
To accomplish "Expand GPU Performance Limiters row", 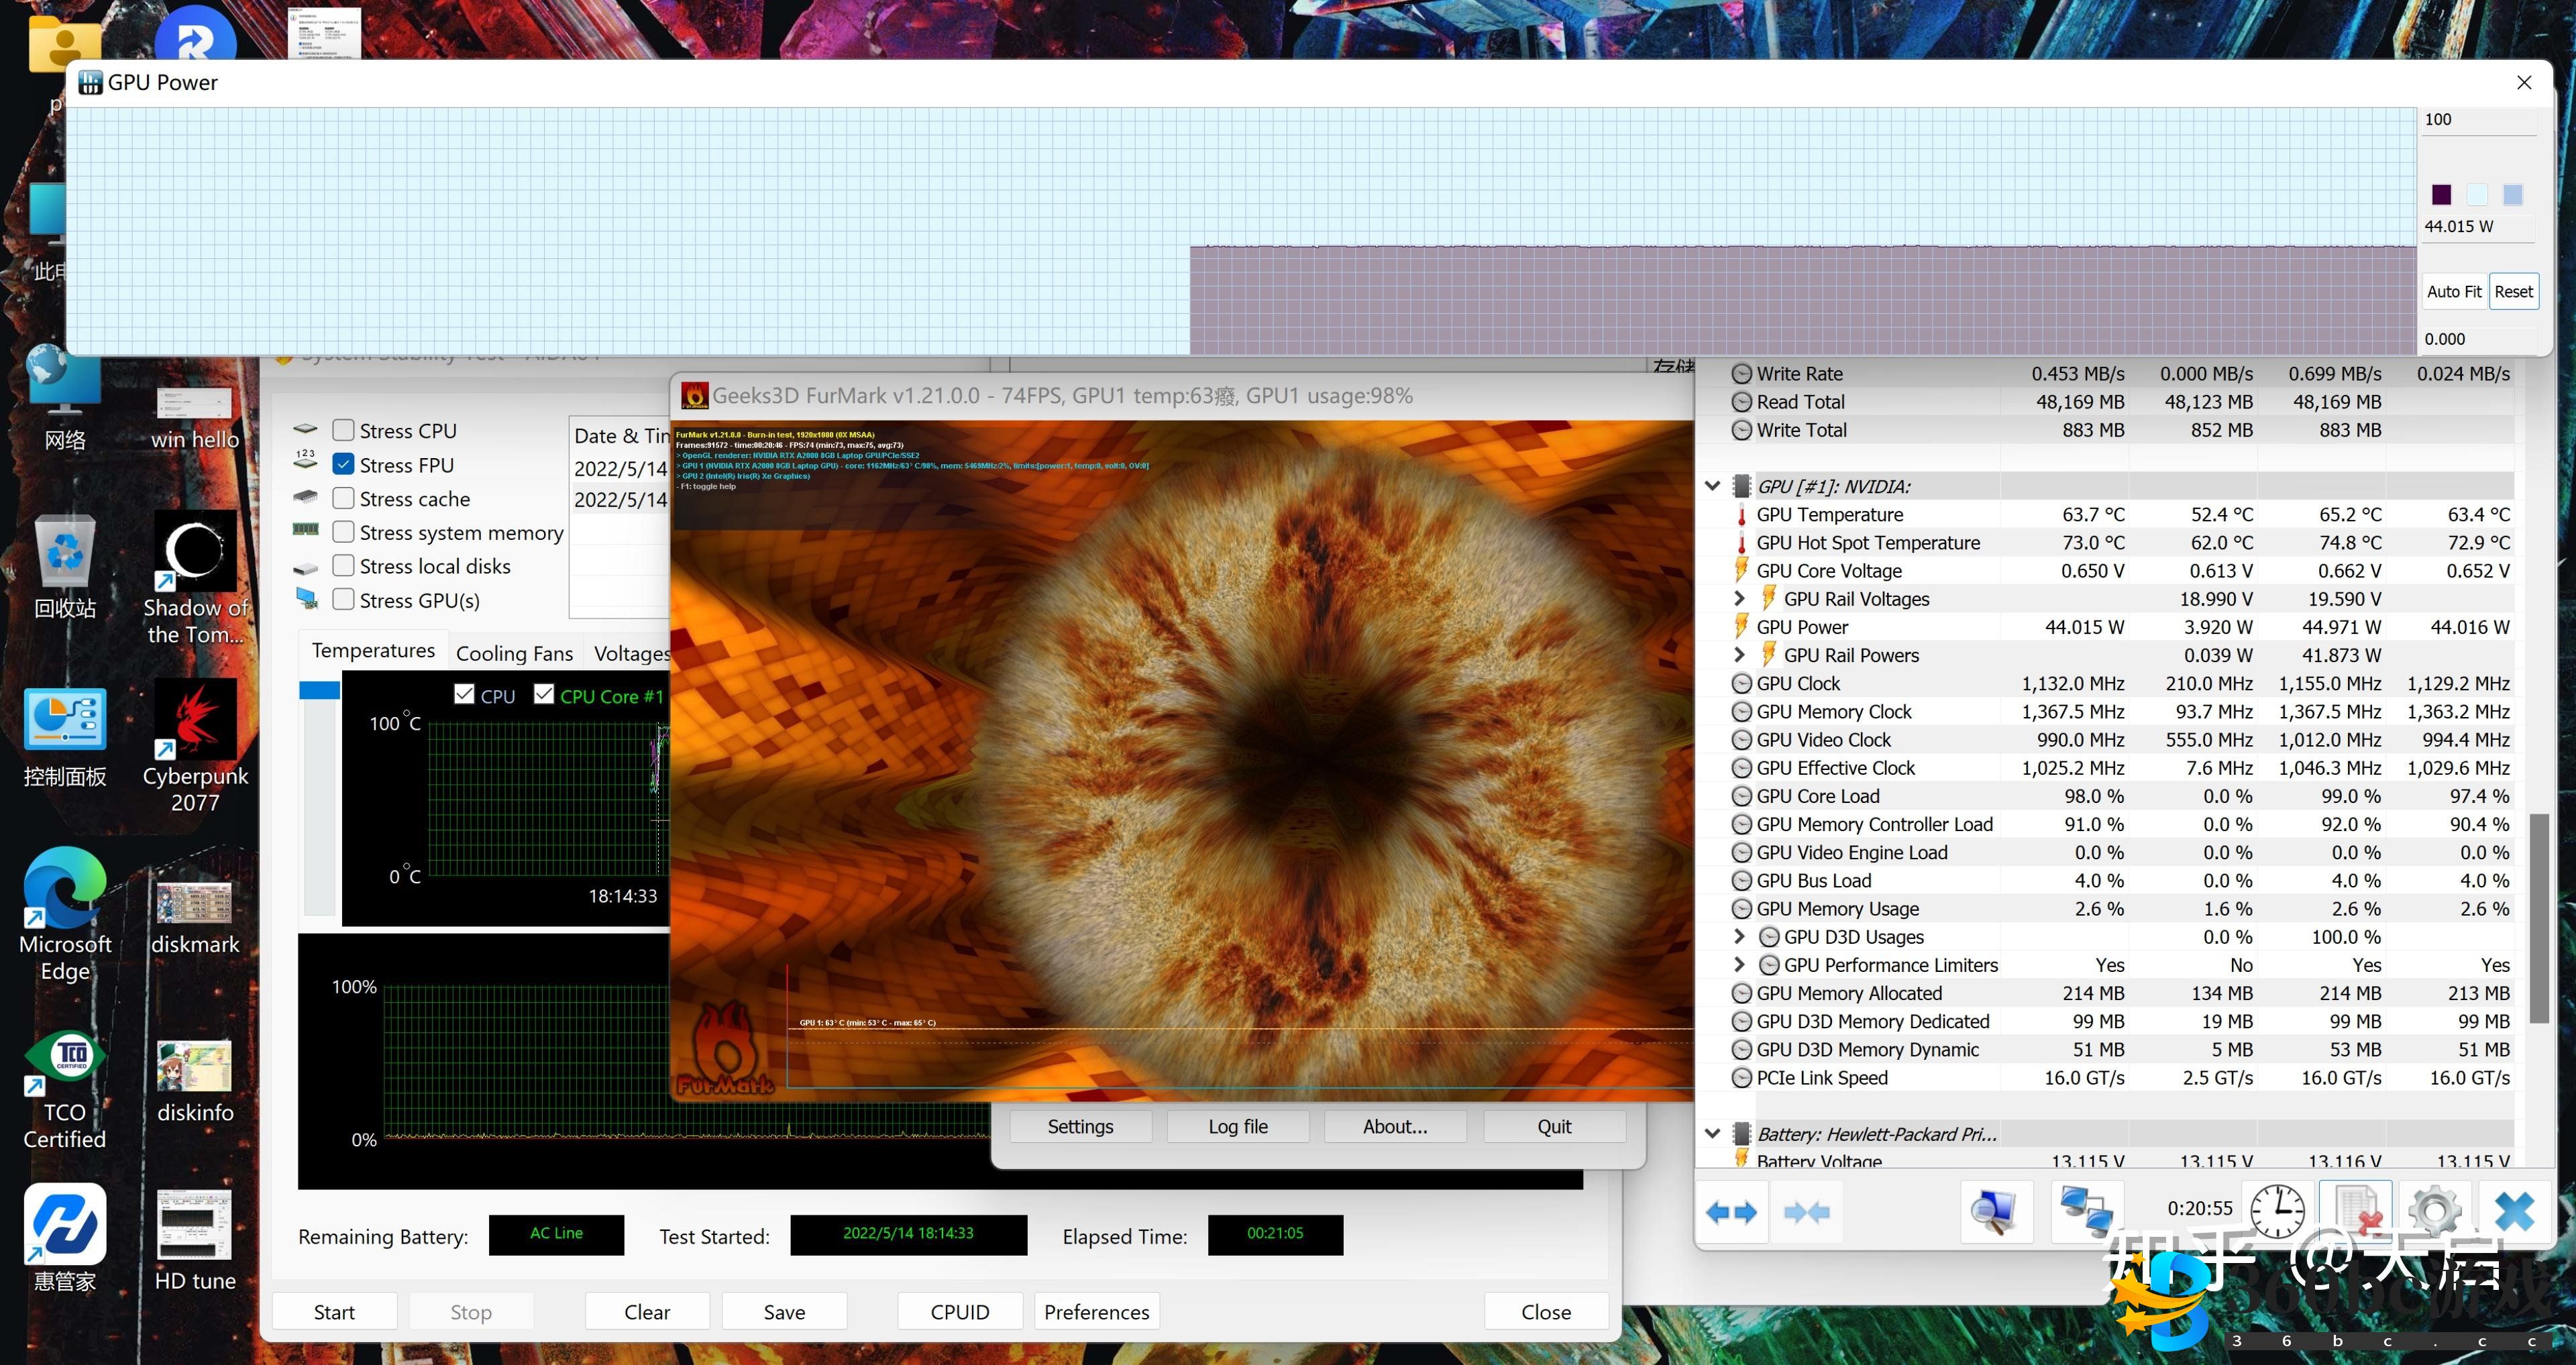I will 1739,964.
